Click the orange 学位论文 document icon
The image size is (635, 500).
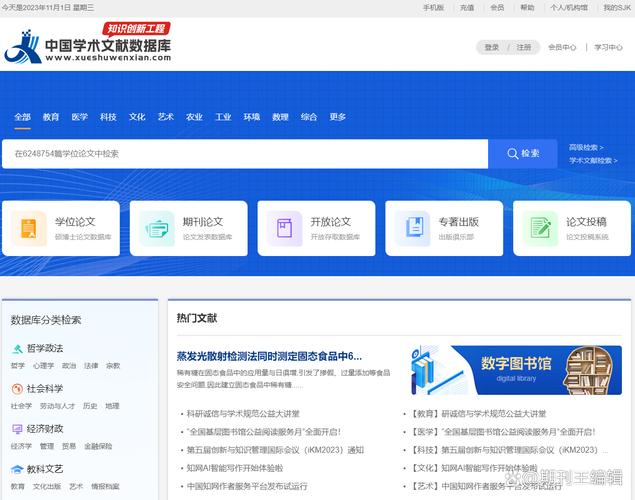(29, 228)
